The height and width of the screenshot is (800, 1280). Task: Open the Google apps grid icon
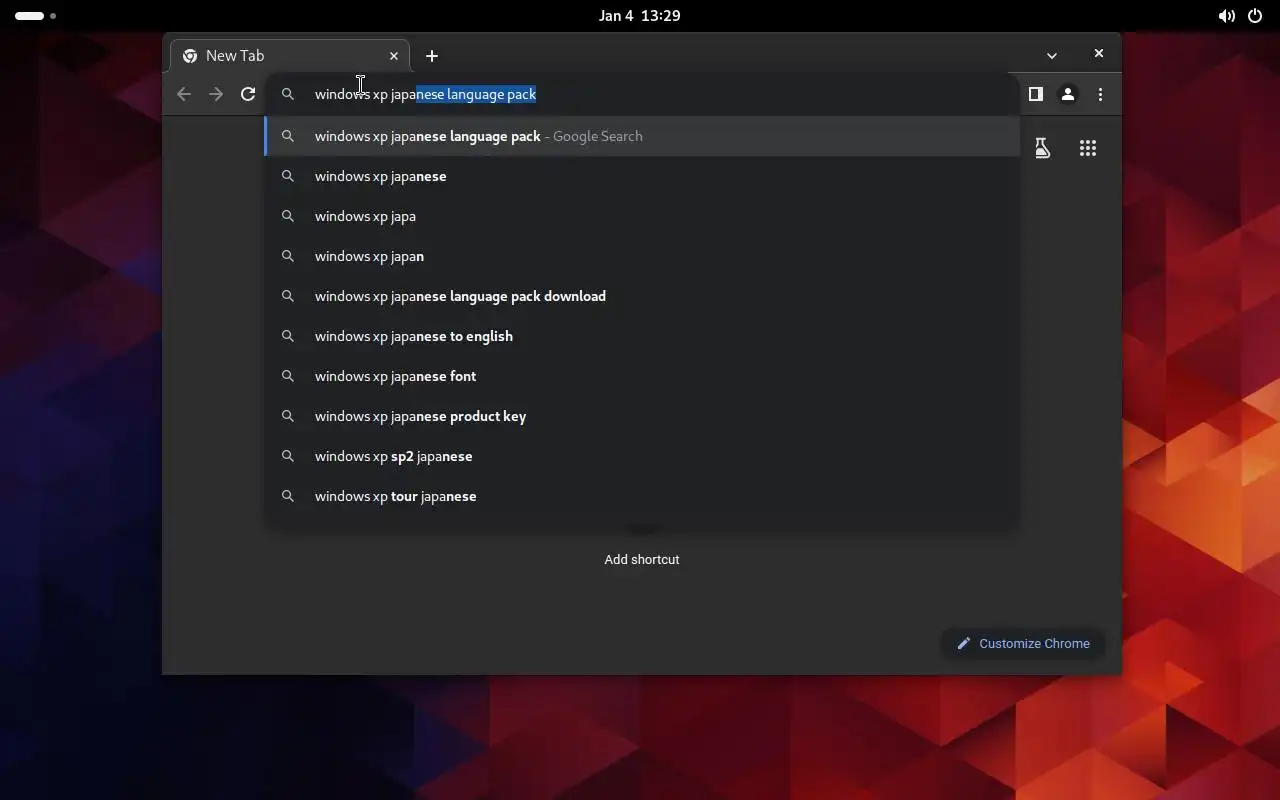pos(1088,148)
